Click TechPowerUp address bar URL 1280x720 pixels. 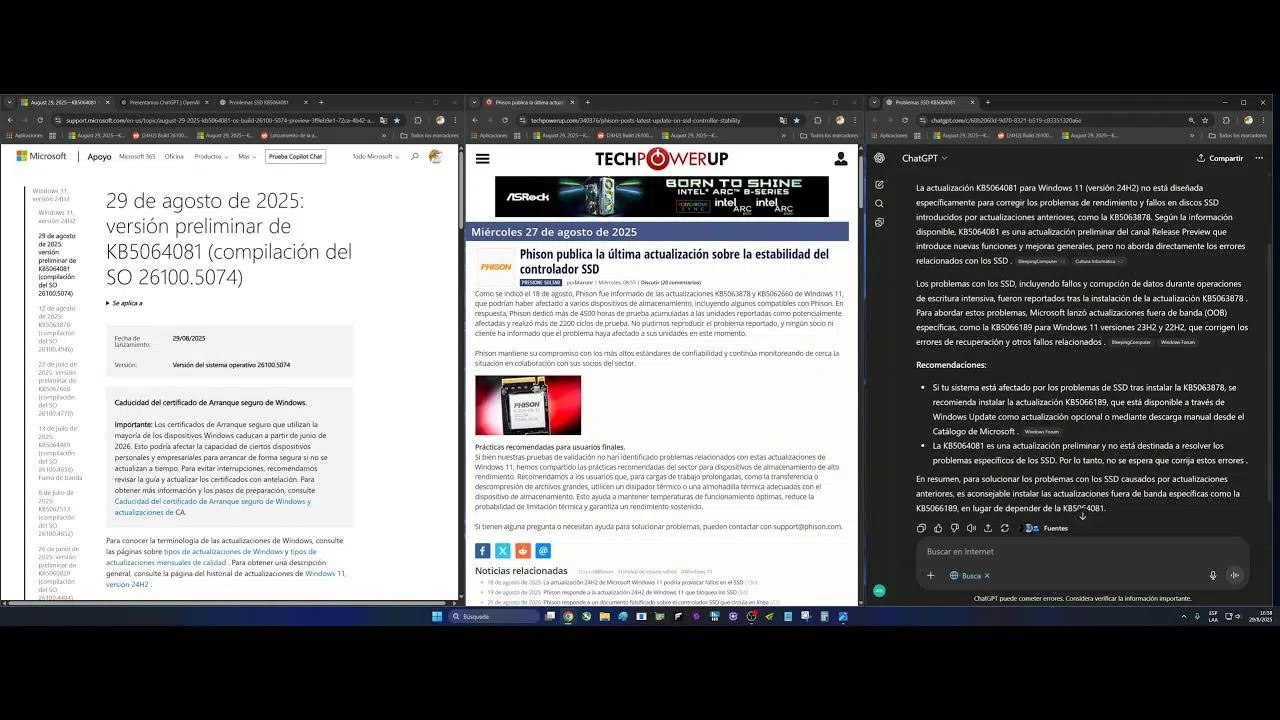[x=635, y=120]
